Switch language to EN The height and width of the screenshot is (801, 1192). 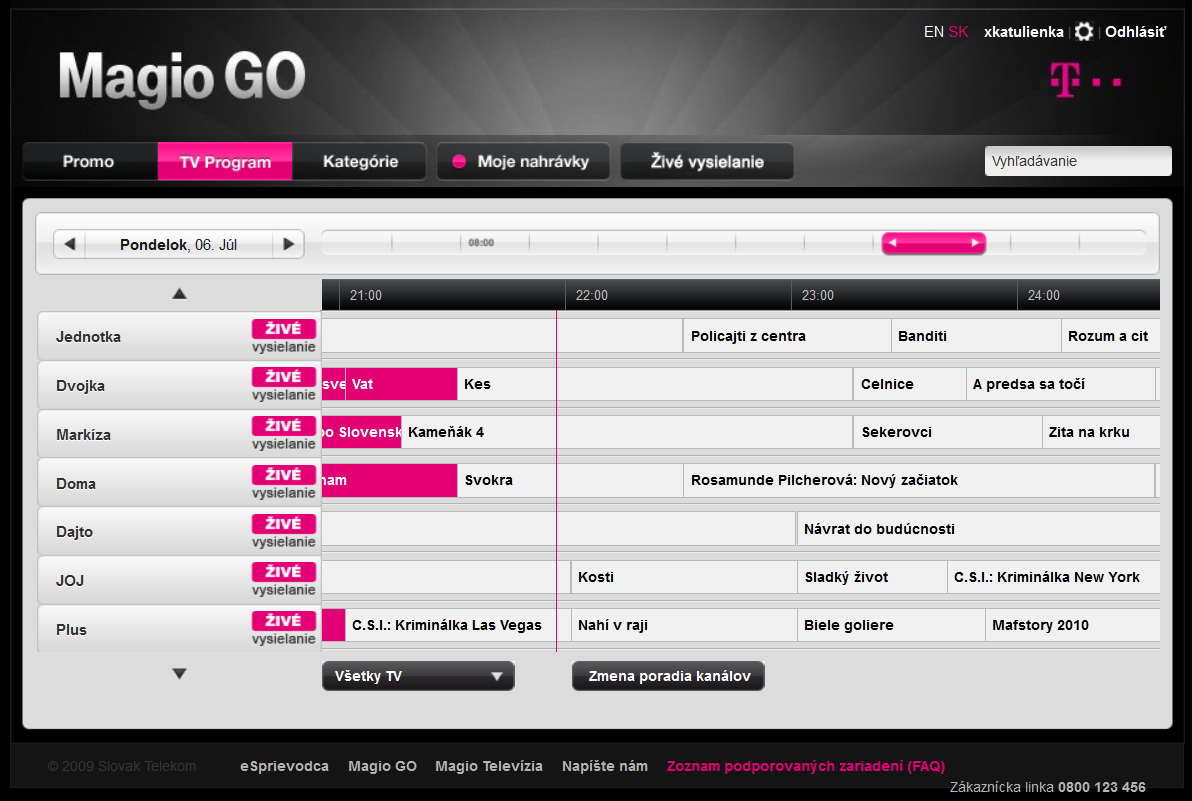[x=934, y=32]
